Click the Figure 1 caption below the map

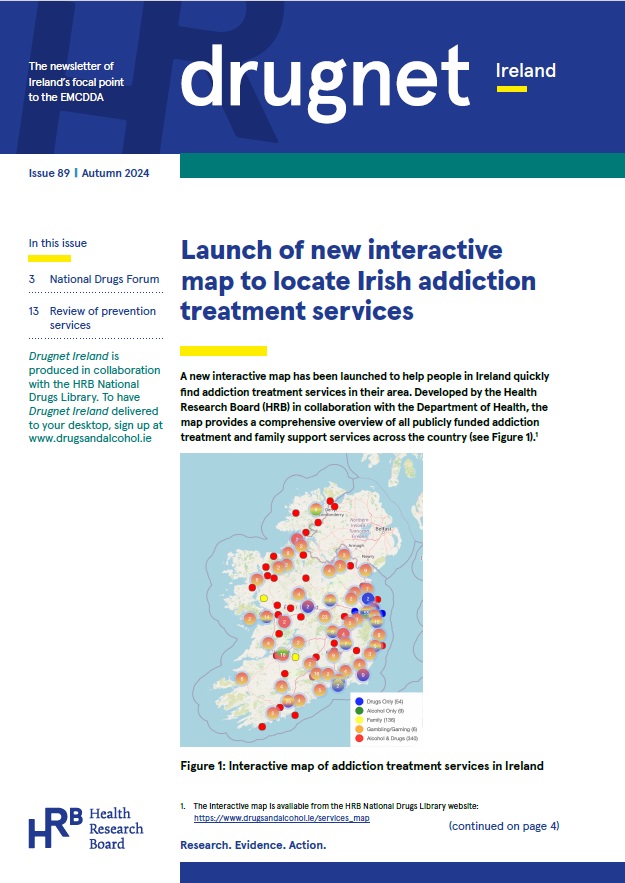tap(361, 766)
